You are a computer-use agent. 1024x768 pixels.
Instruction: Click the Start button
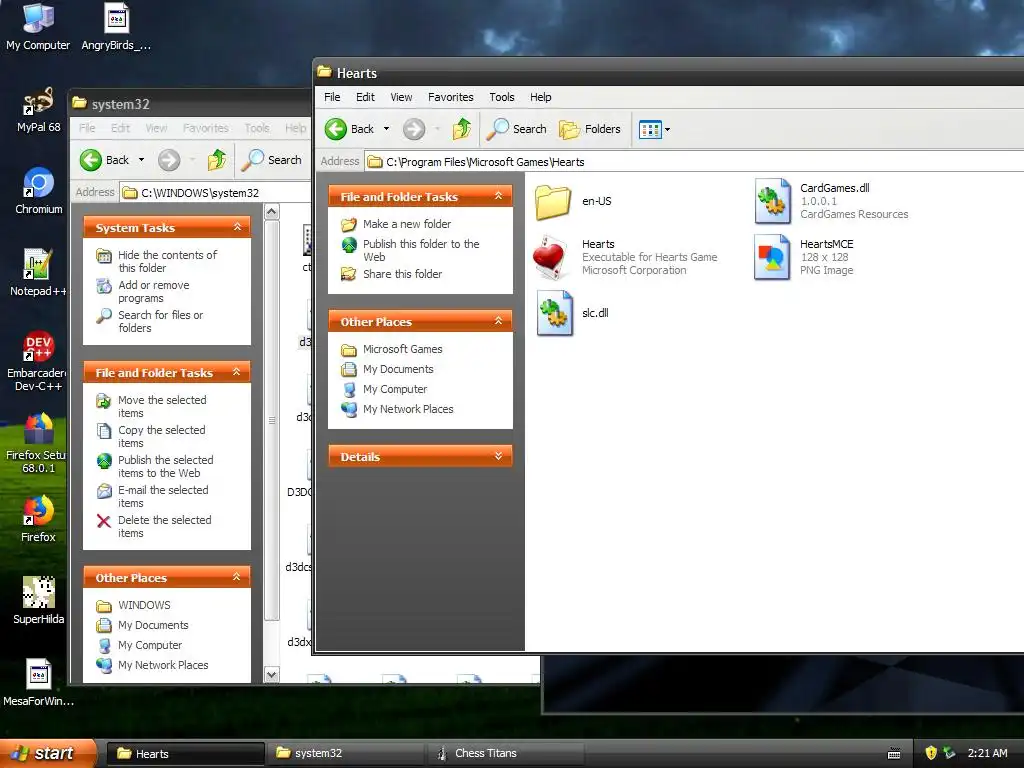(47, 753)
